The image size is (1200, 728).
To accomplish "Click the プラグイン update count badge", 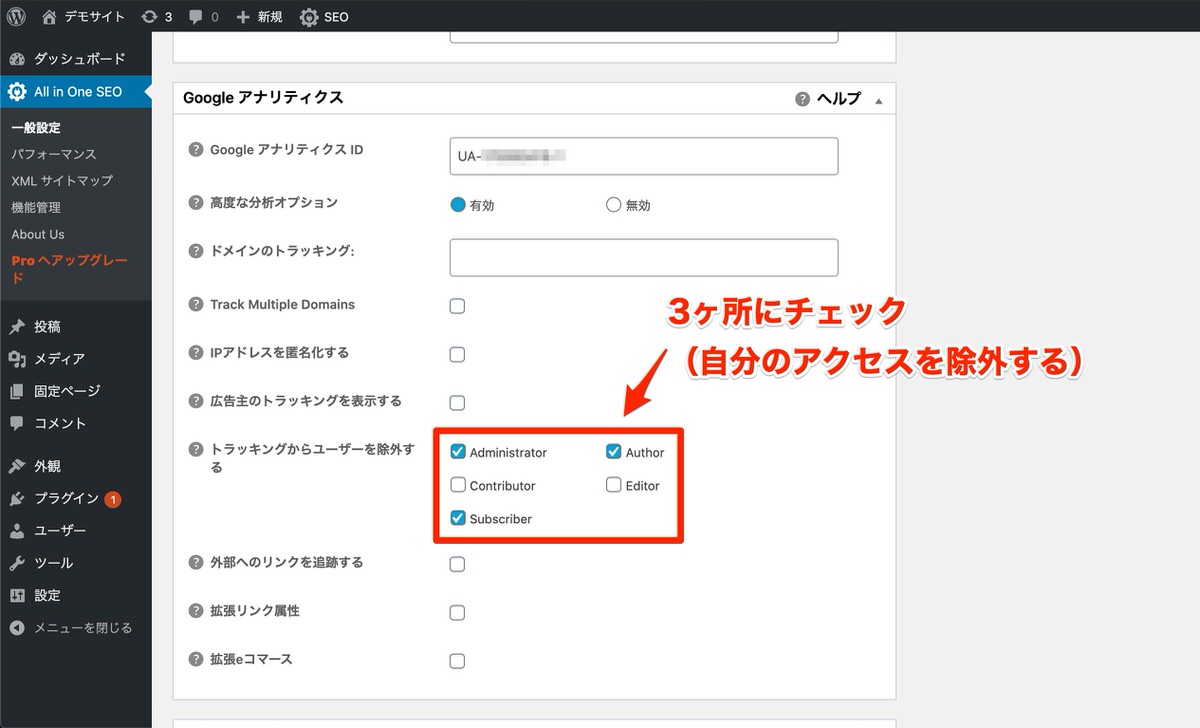I will coord(112,499).
